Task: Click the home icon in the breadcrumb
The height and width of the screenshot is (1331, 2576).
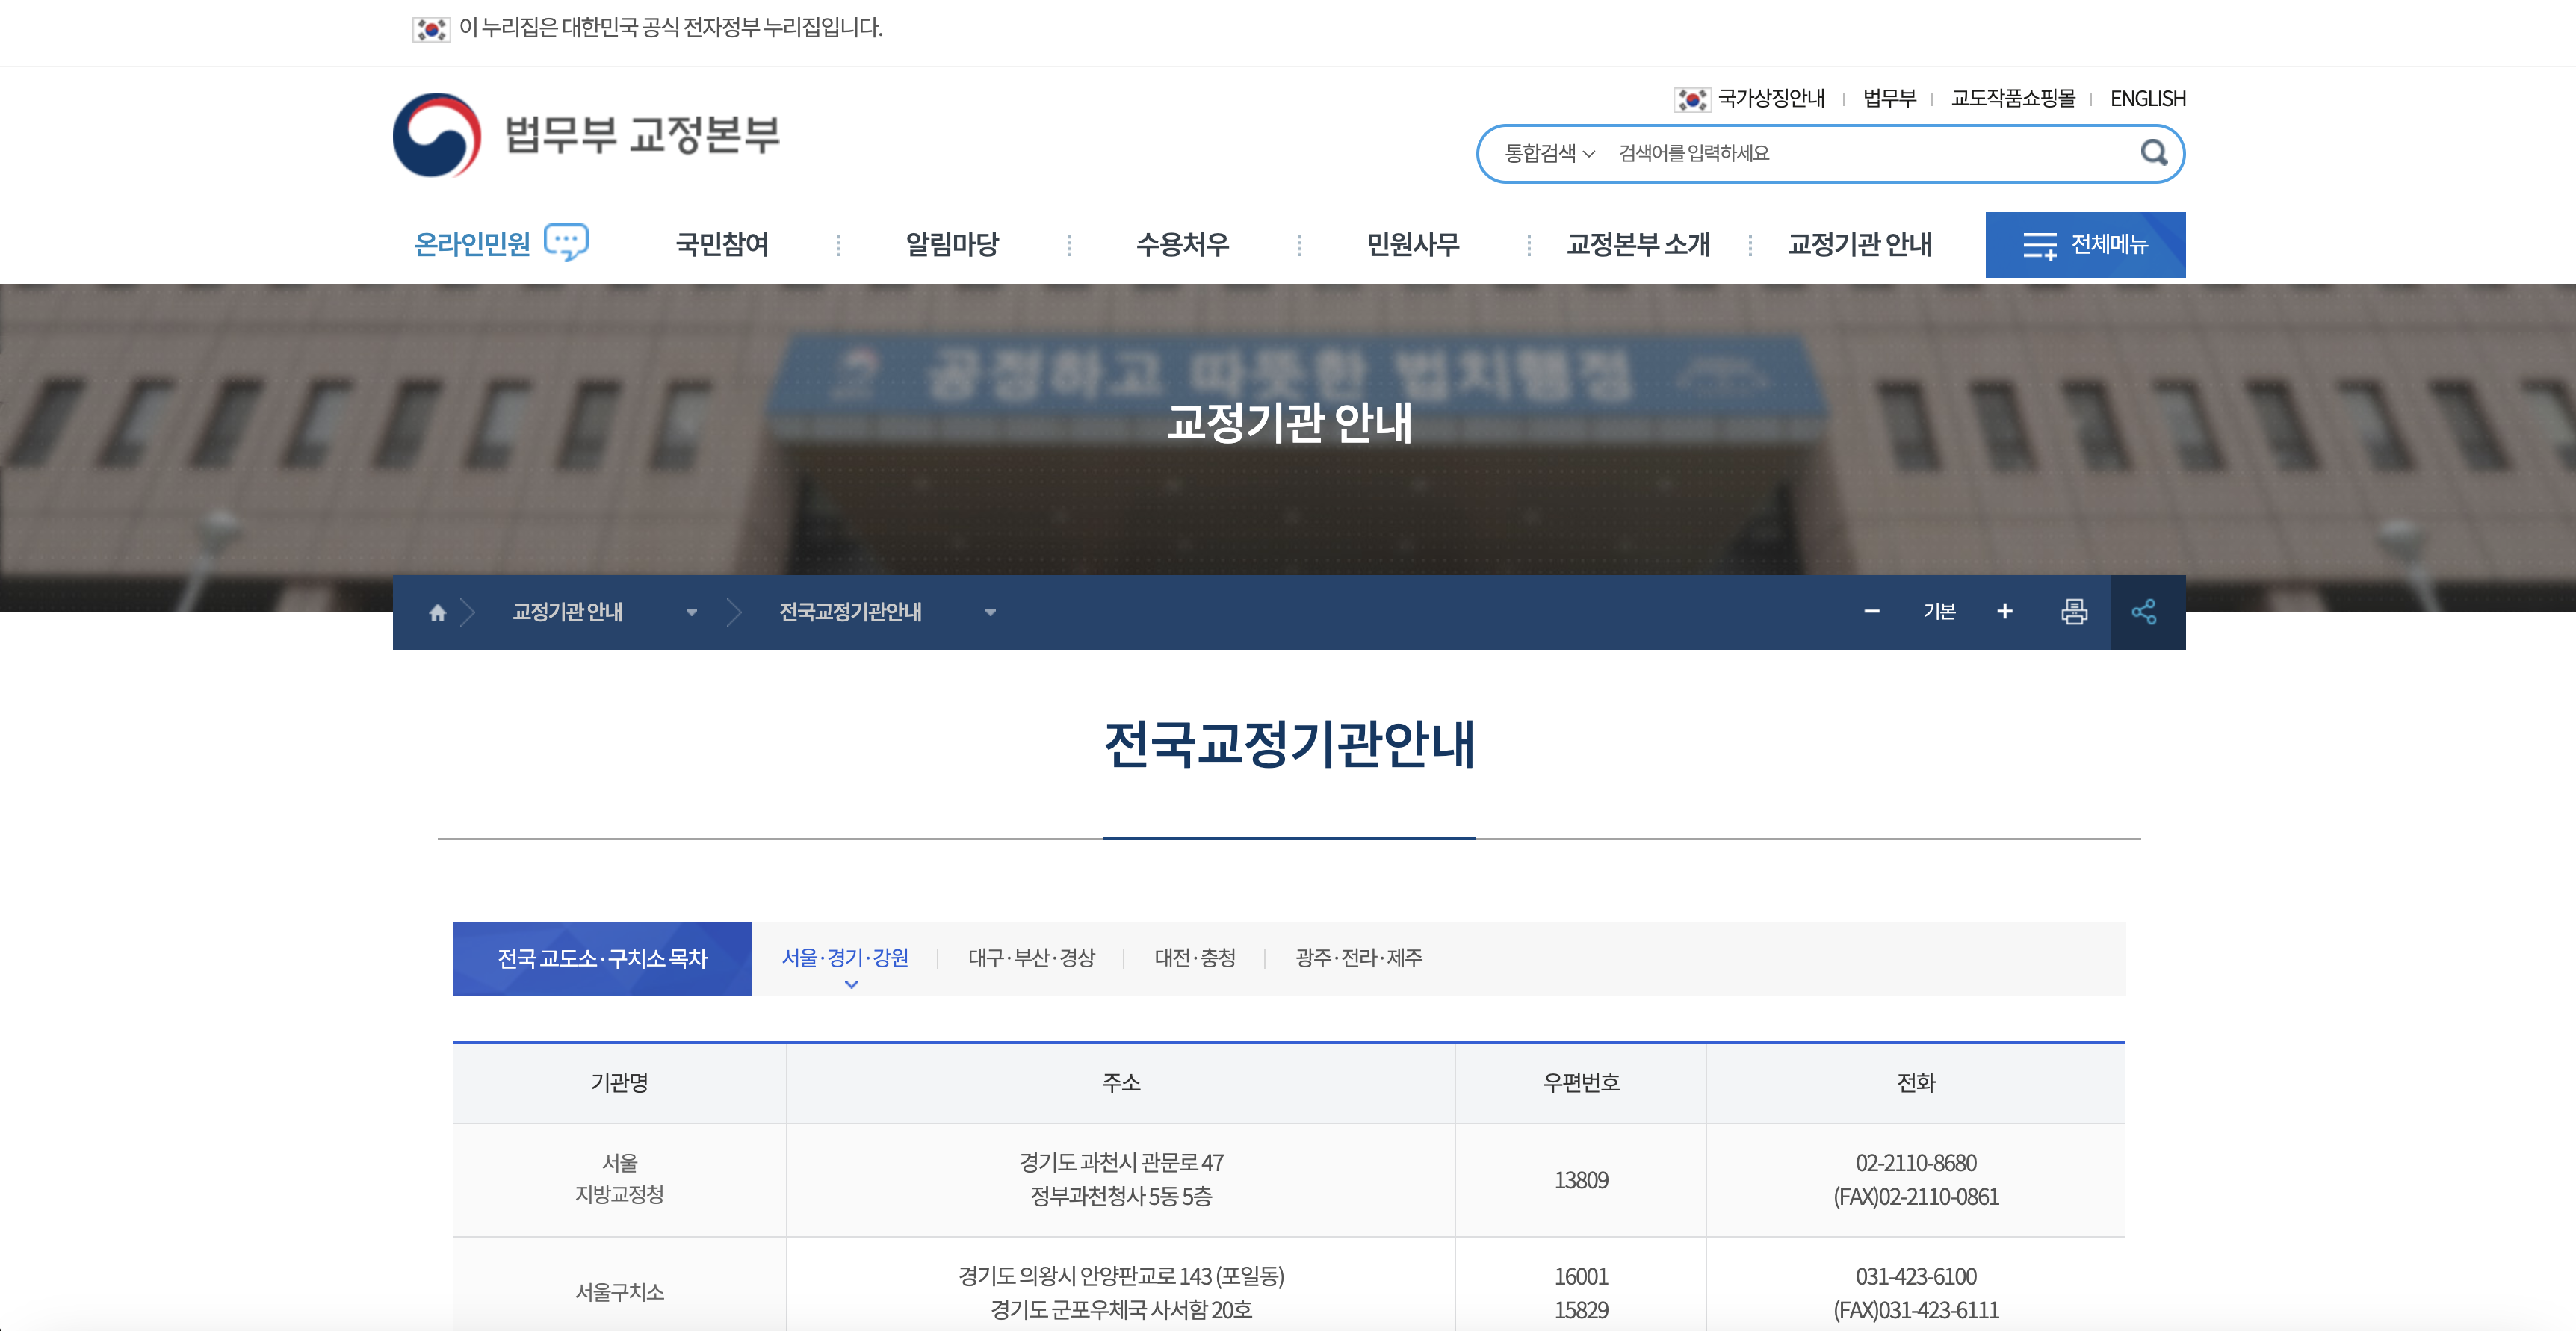Action: [x=437, y=612]
